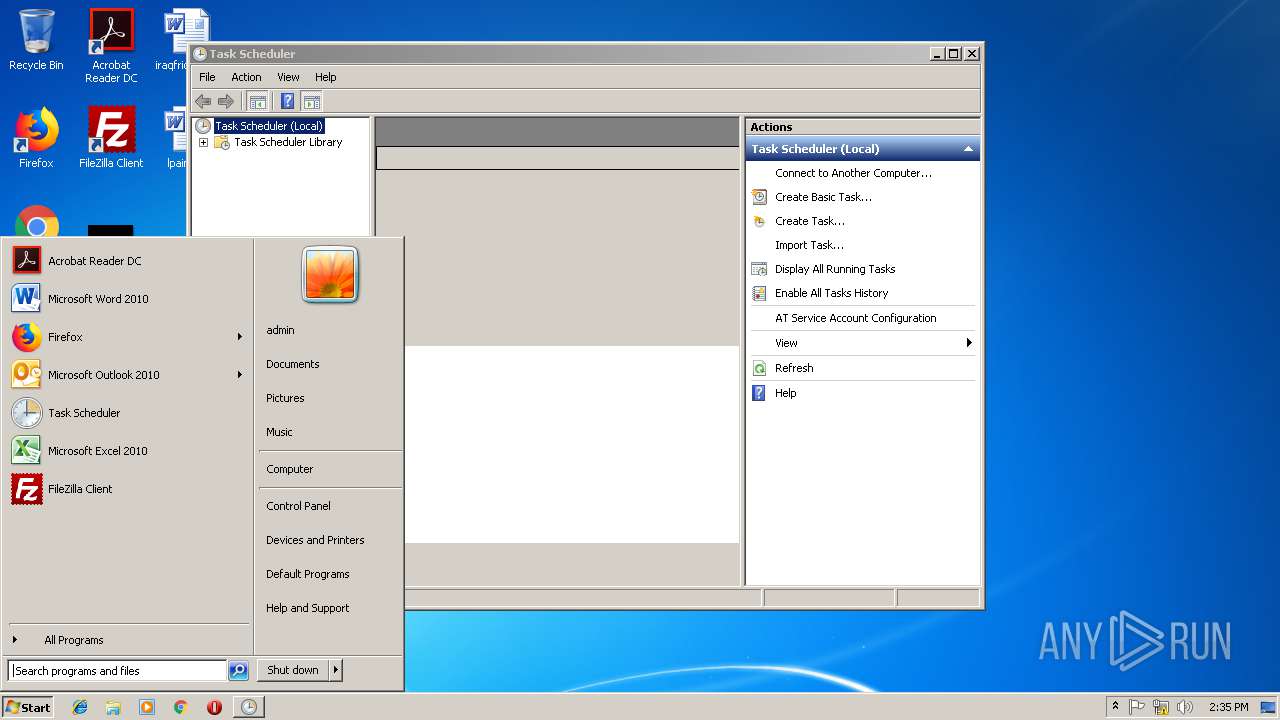Toggle the Show/Hide Action Pane toolbar icon
The width and height of the screenshot is (1280, 720).
click(x=312, y=101)
